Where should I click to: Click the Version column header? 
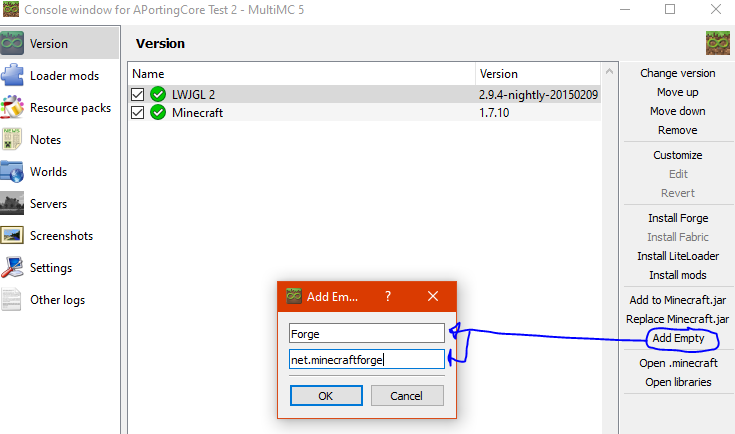pos(538,74)
